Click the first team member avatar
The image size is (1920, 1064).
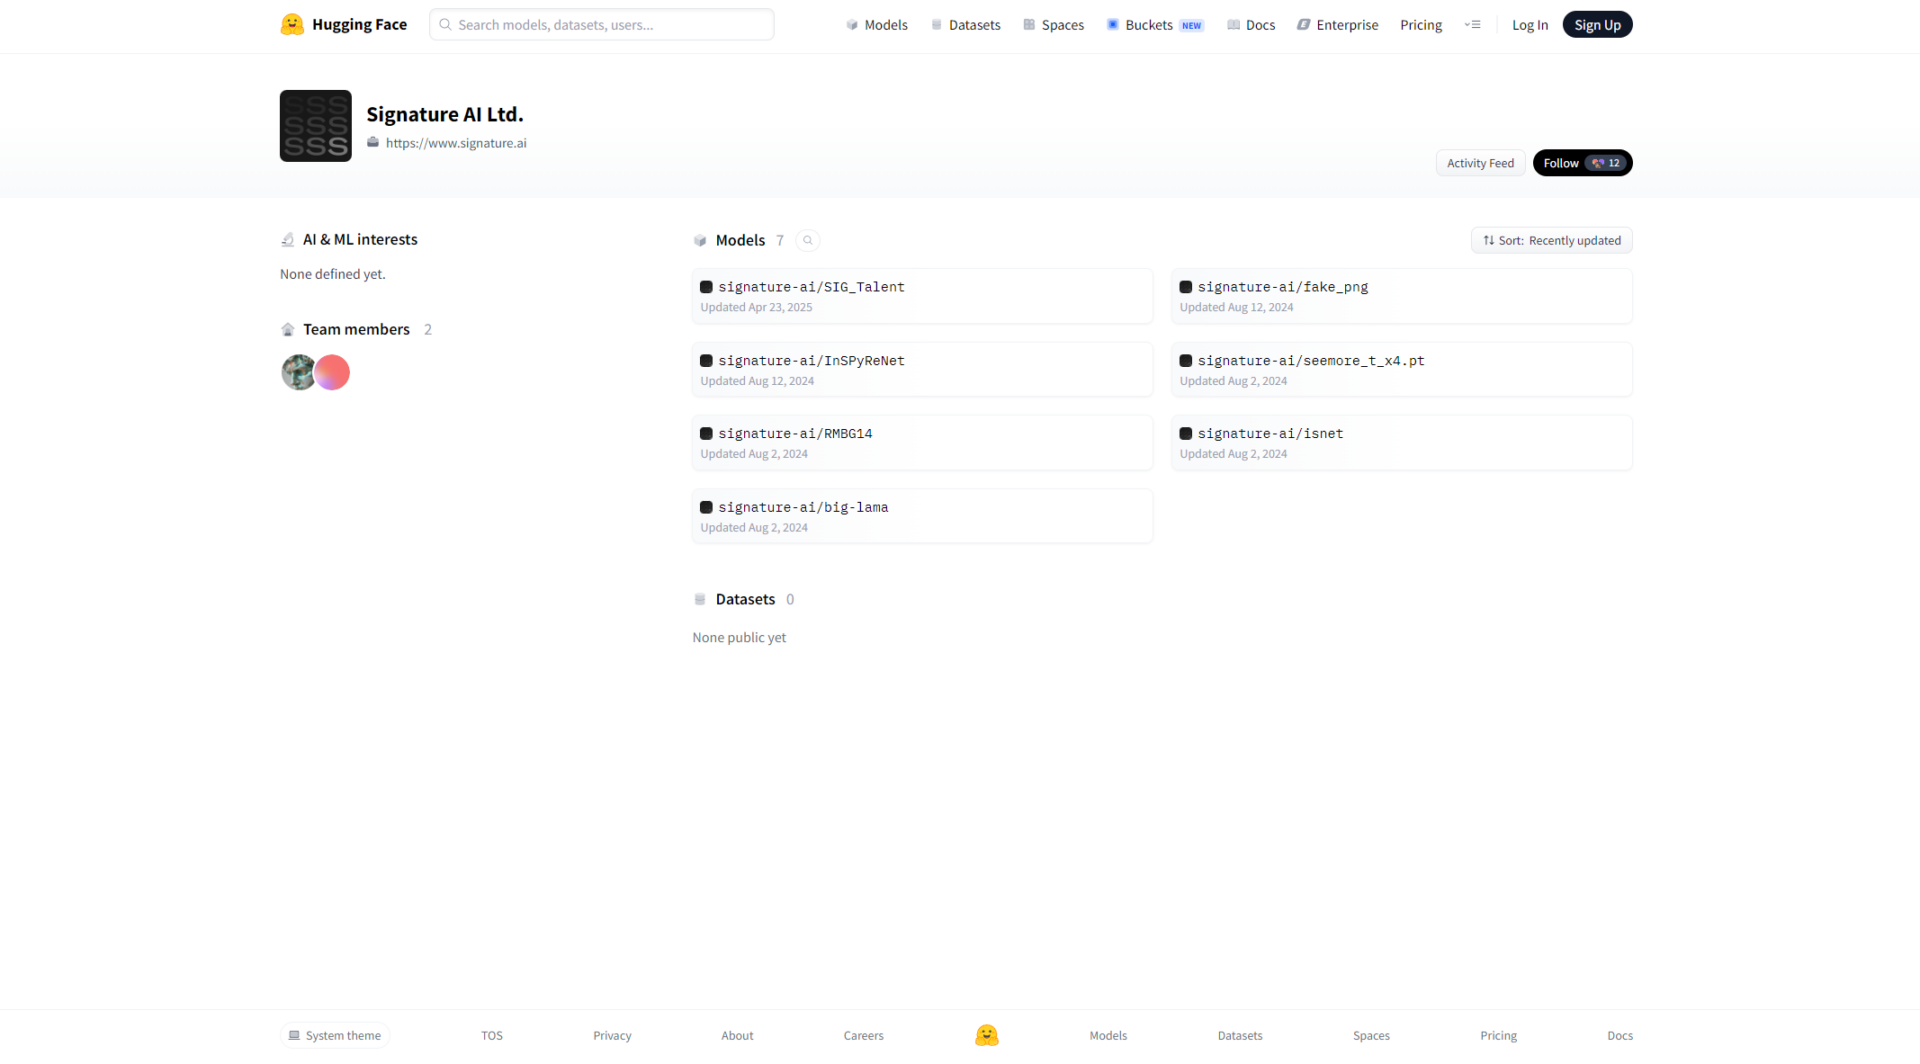[297, 373]
